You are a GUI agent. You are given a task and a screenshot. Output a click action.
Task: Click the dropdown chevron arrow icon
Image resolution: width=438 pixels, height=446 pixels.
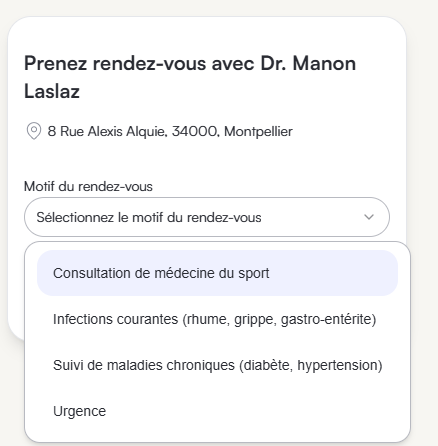[369, 217]
